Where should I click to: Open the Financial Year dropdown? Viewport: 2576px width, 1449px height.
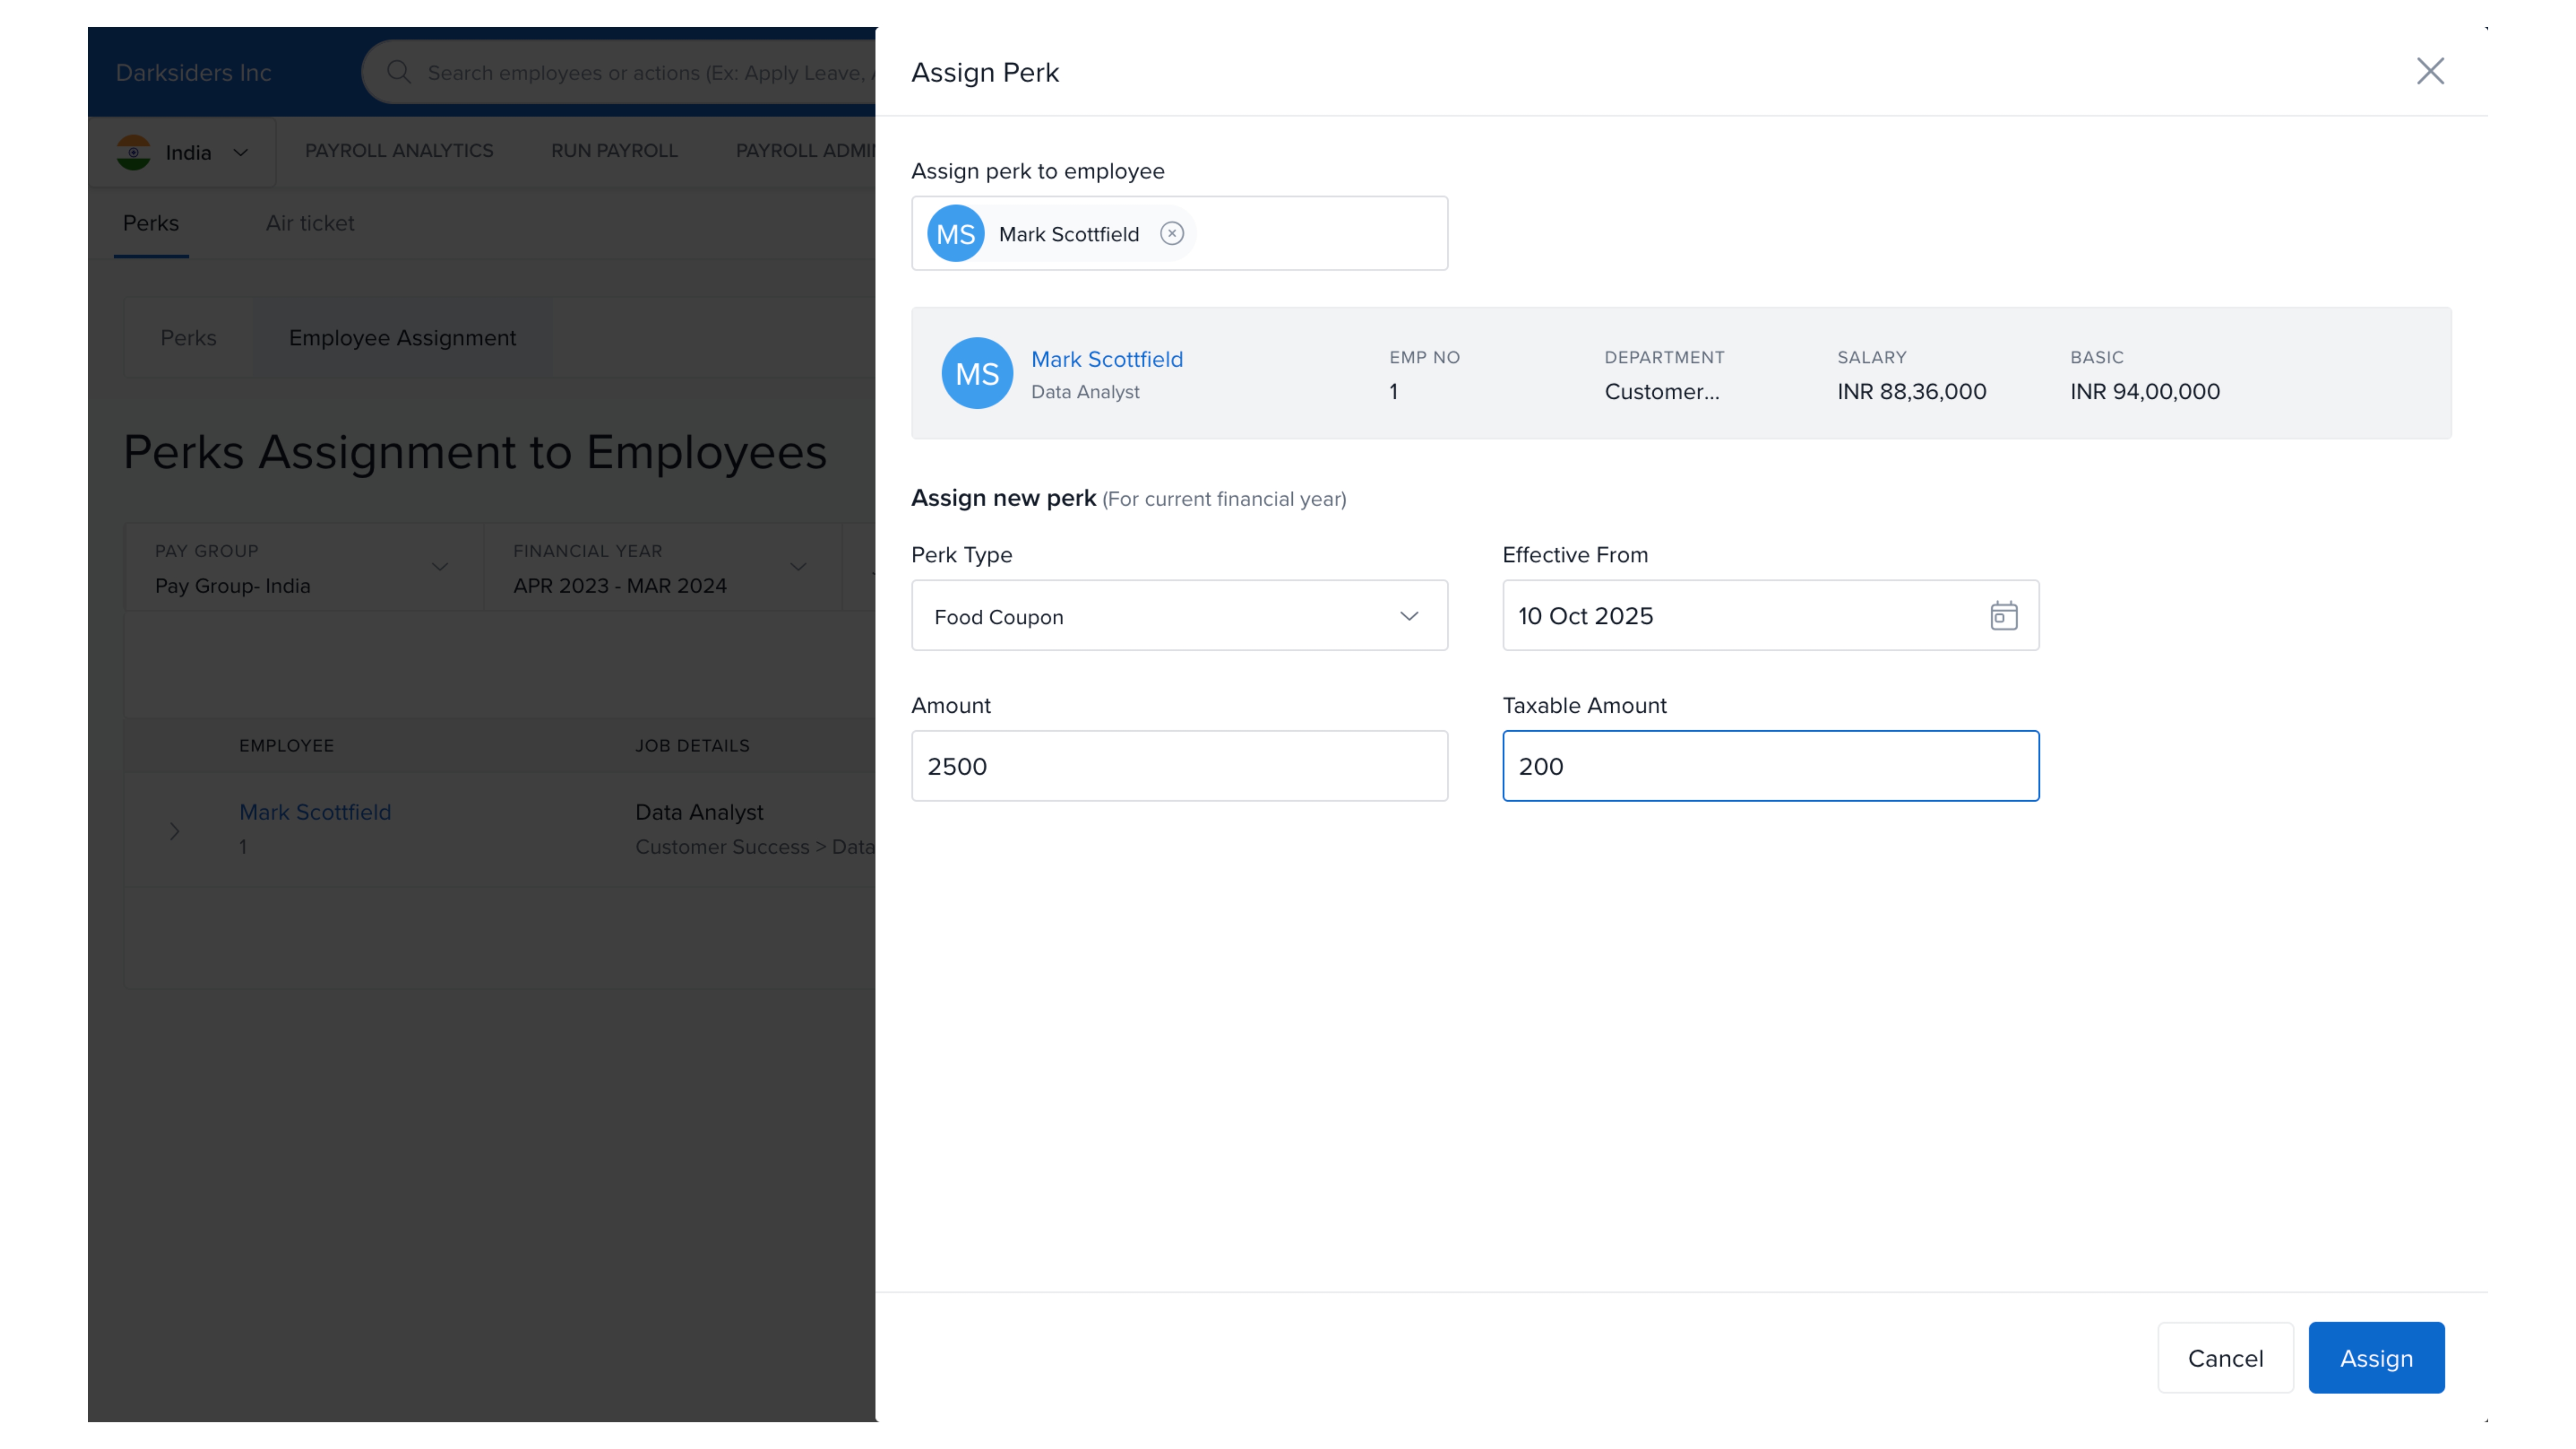(798, 567)
